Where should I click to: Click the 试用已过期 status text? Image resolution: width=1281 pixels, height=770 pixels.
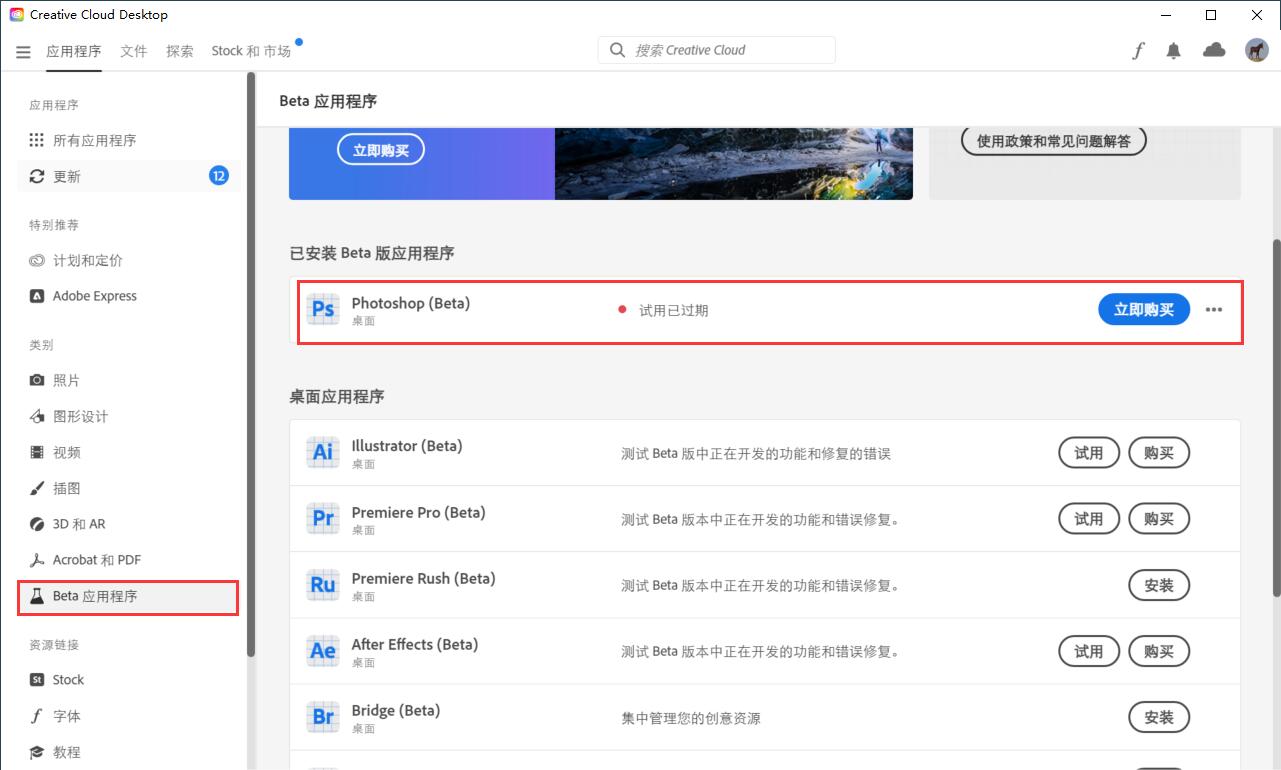pos(673,311)
